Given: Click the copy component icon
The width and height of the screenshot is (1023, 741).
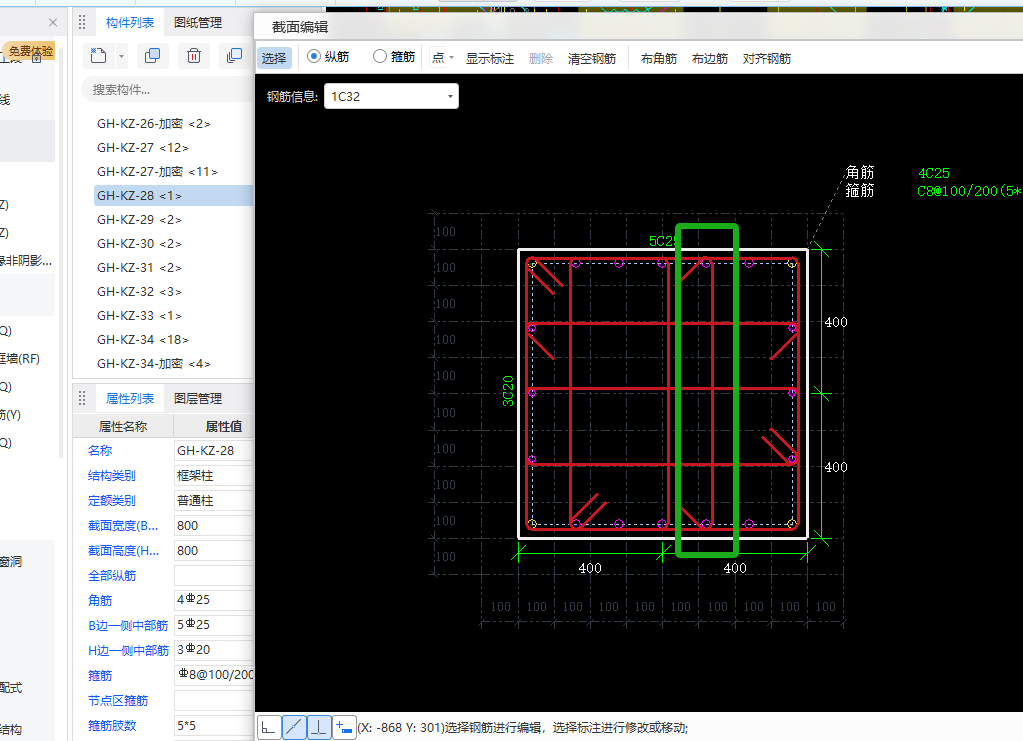Looking at the screenshot, I should click(152, 56).
